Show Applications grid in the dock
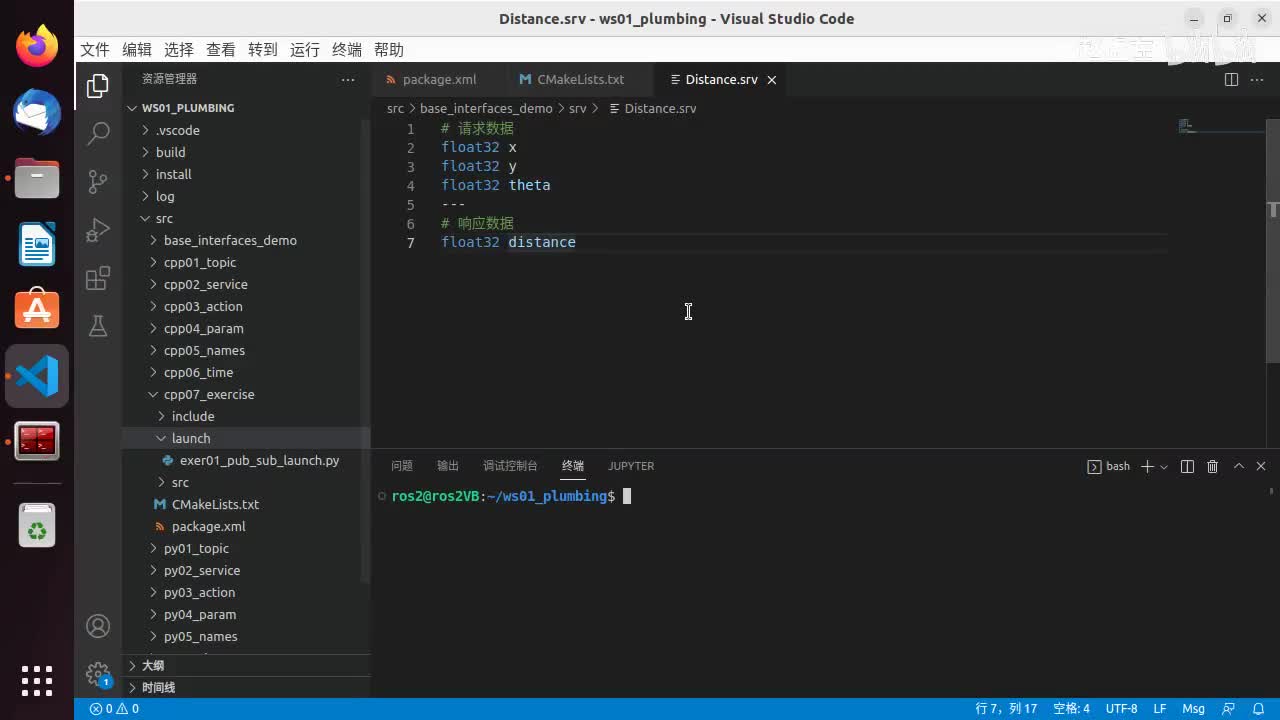This screenshot has height=720, width=1280. [x=37, y=681]
